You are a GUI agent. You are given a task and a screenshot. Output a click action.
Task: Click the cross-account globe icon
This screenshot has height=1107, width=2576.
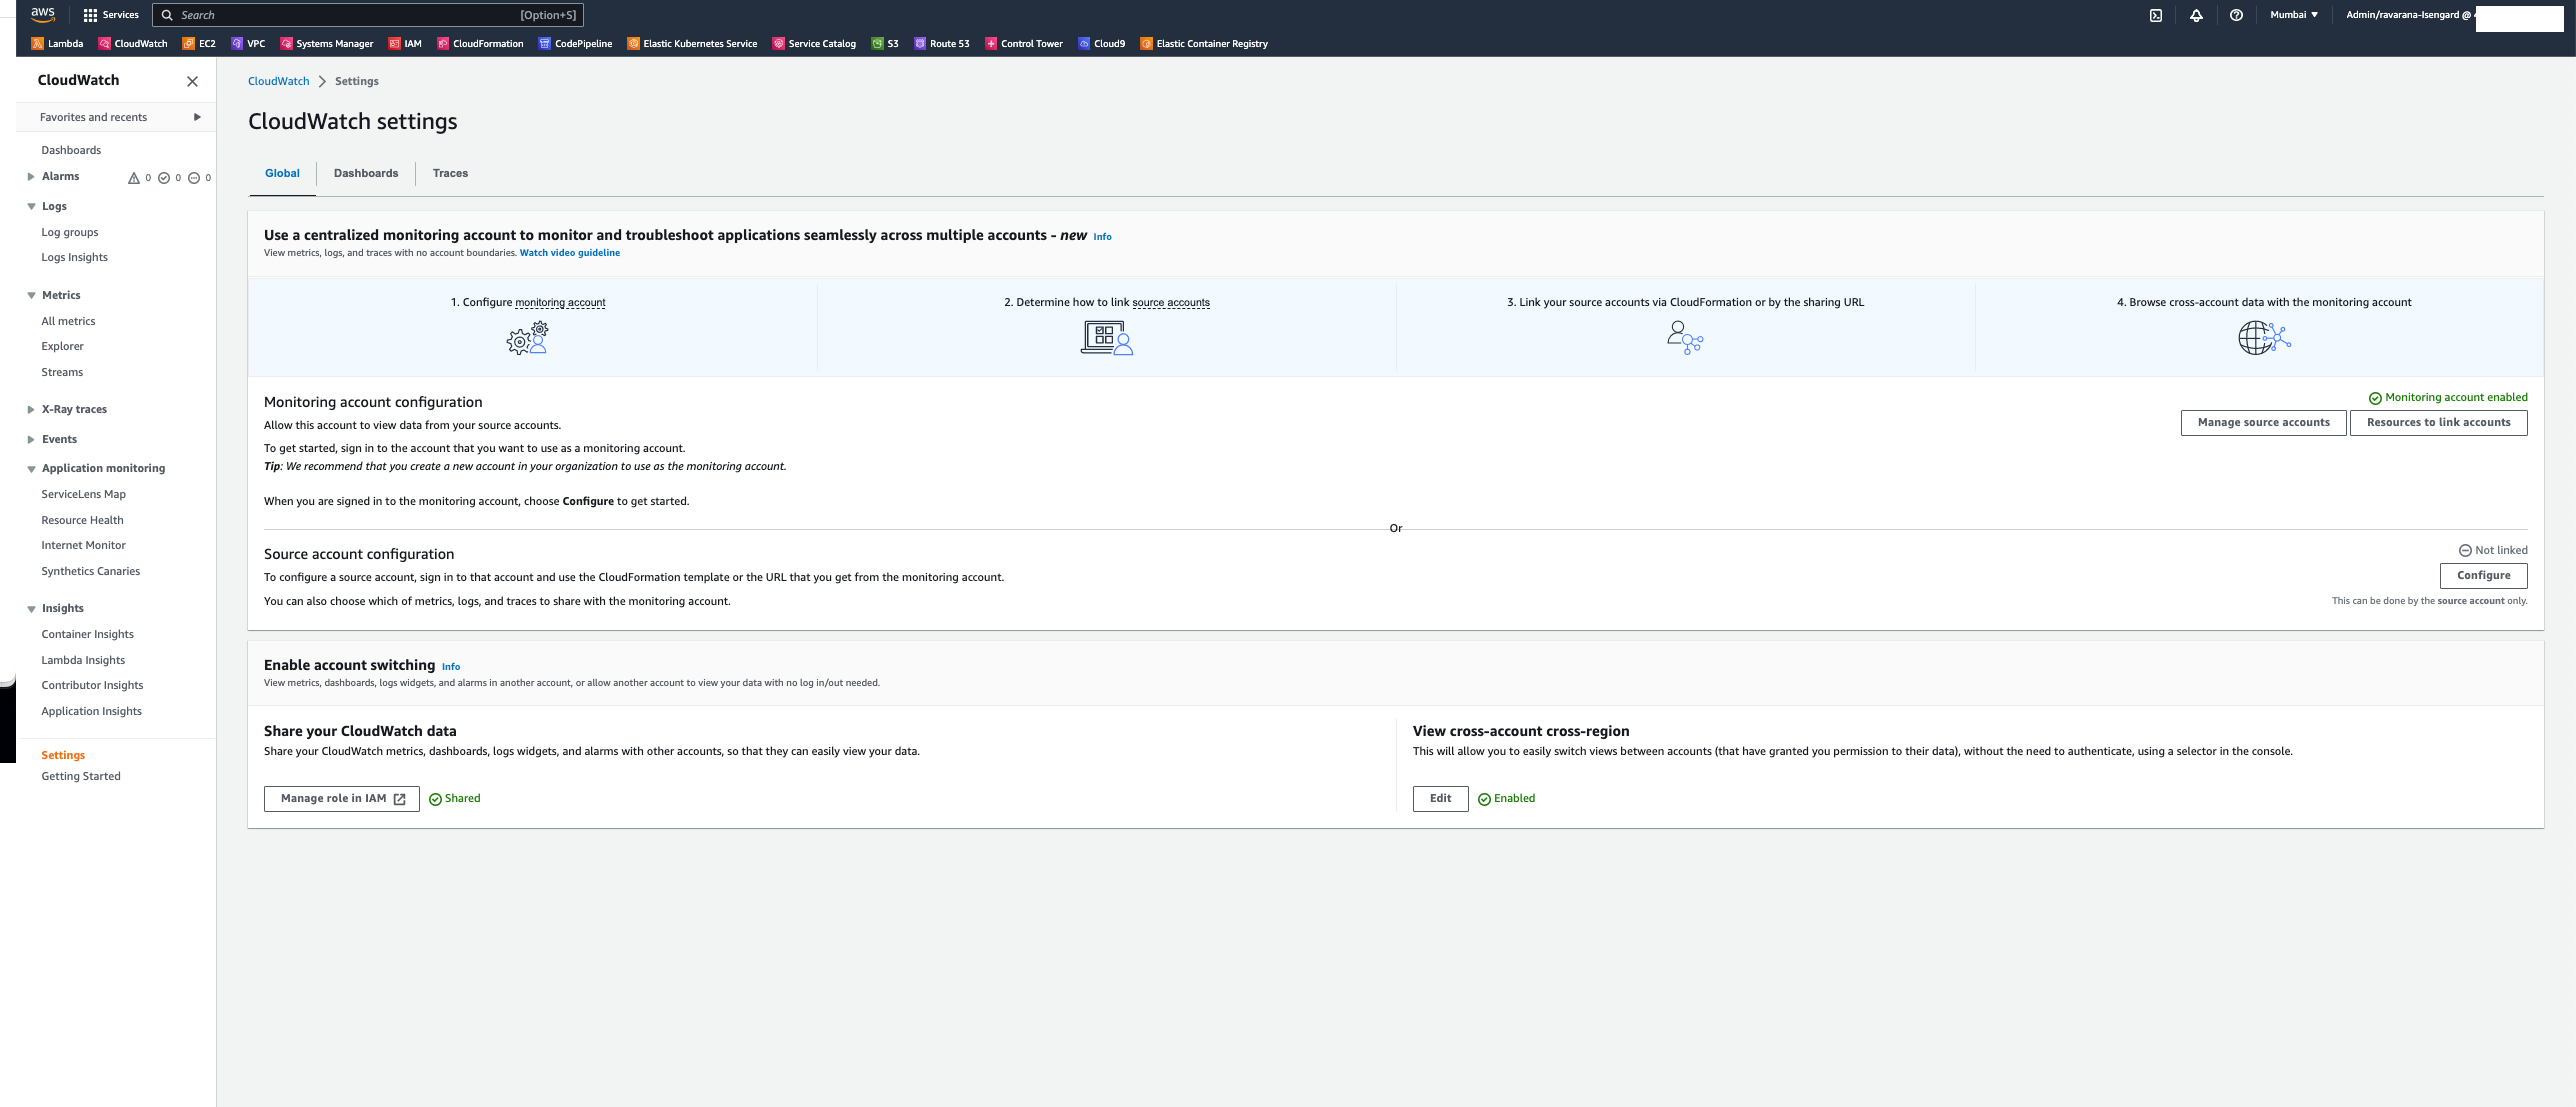tap(2263, 338)
